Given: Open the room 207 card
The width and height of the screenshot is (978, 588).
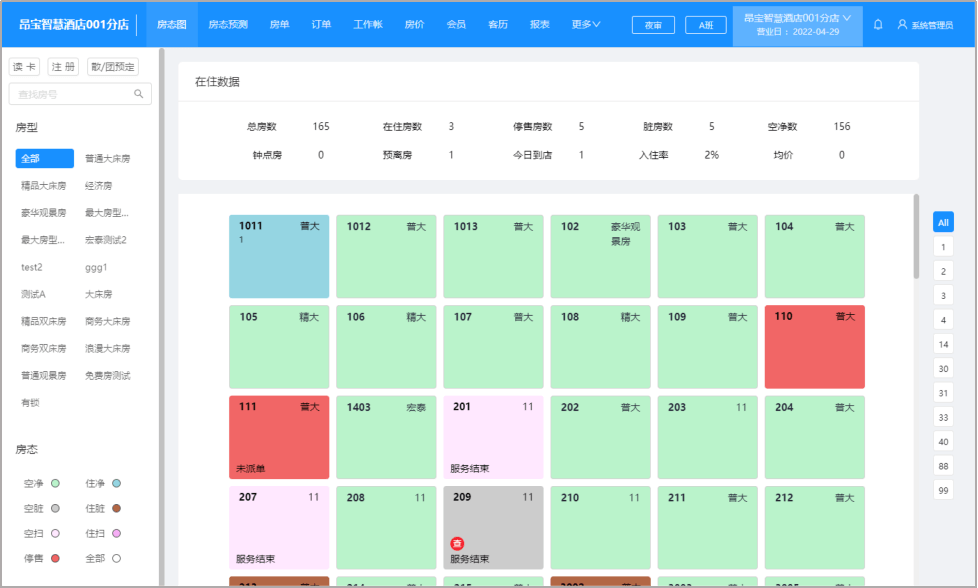Looking at the screenshot, I should [x=279, y=528].
